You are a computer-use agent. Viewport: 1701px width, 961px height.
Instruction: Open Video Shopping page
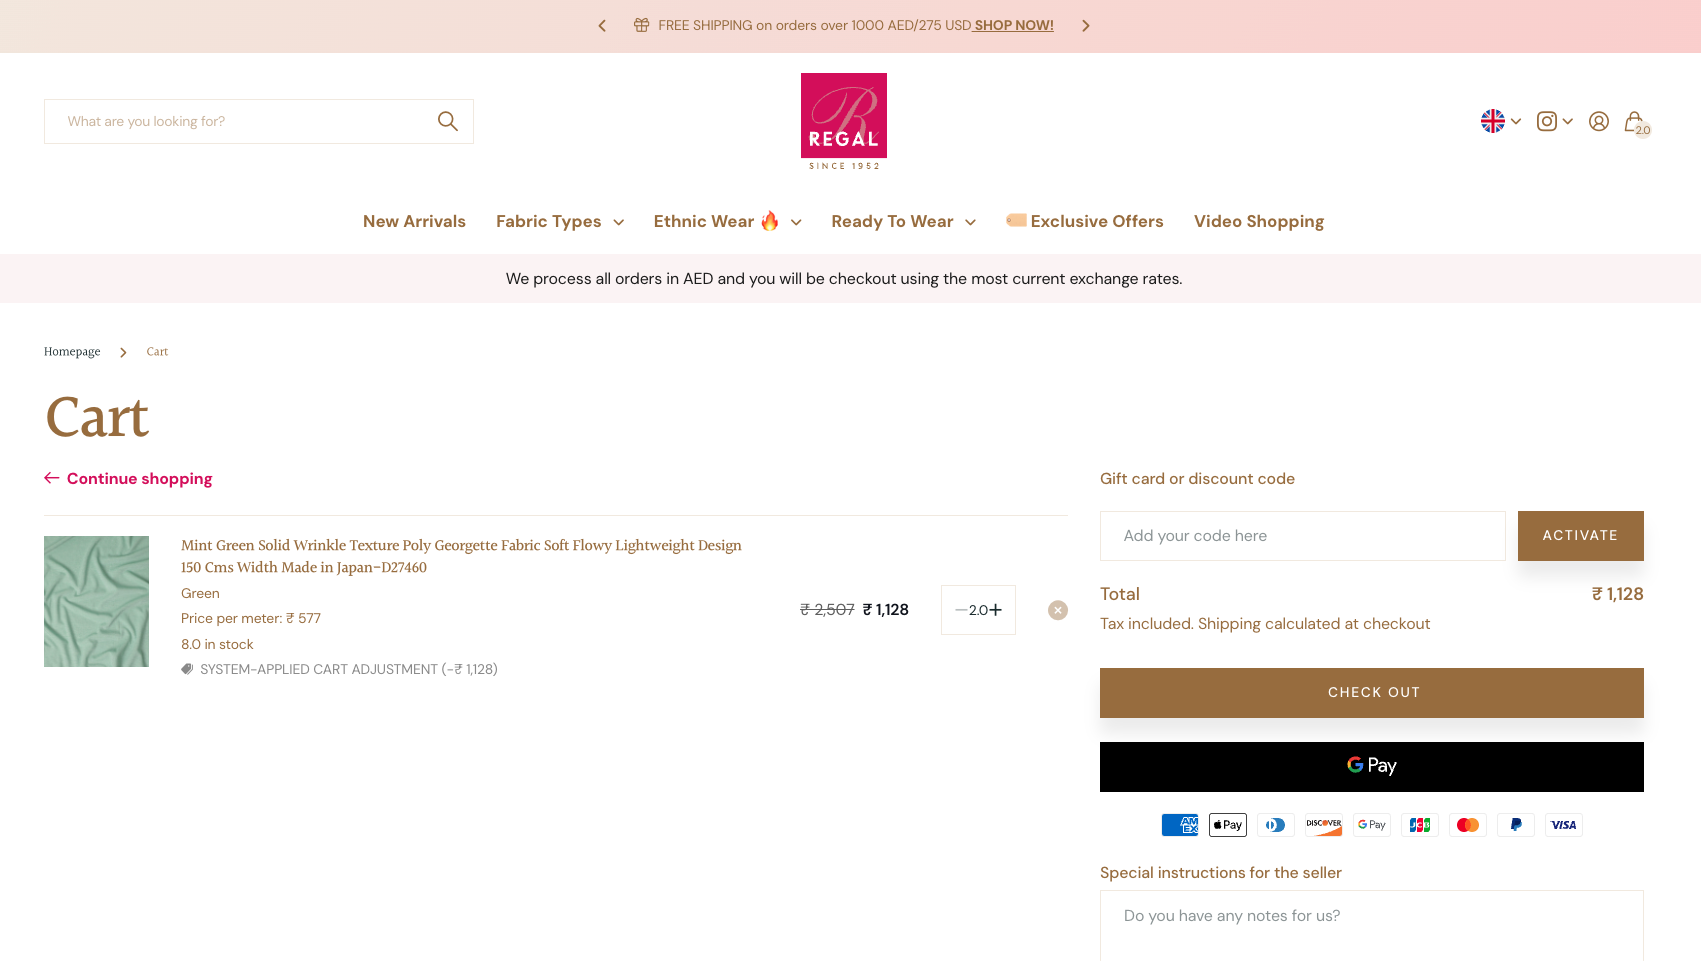click(1259, 222)
